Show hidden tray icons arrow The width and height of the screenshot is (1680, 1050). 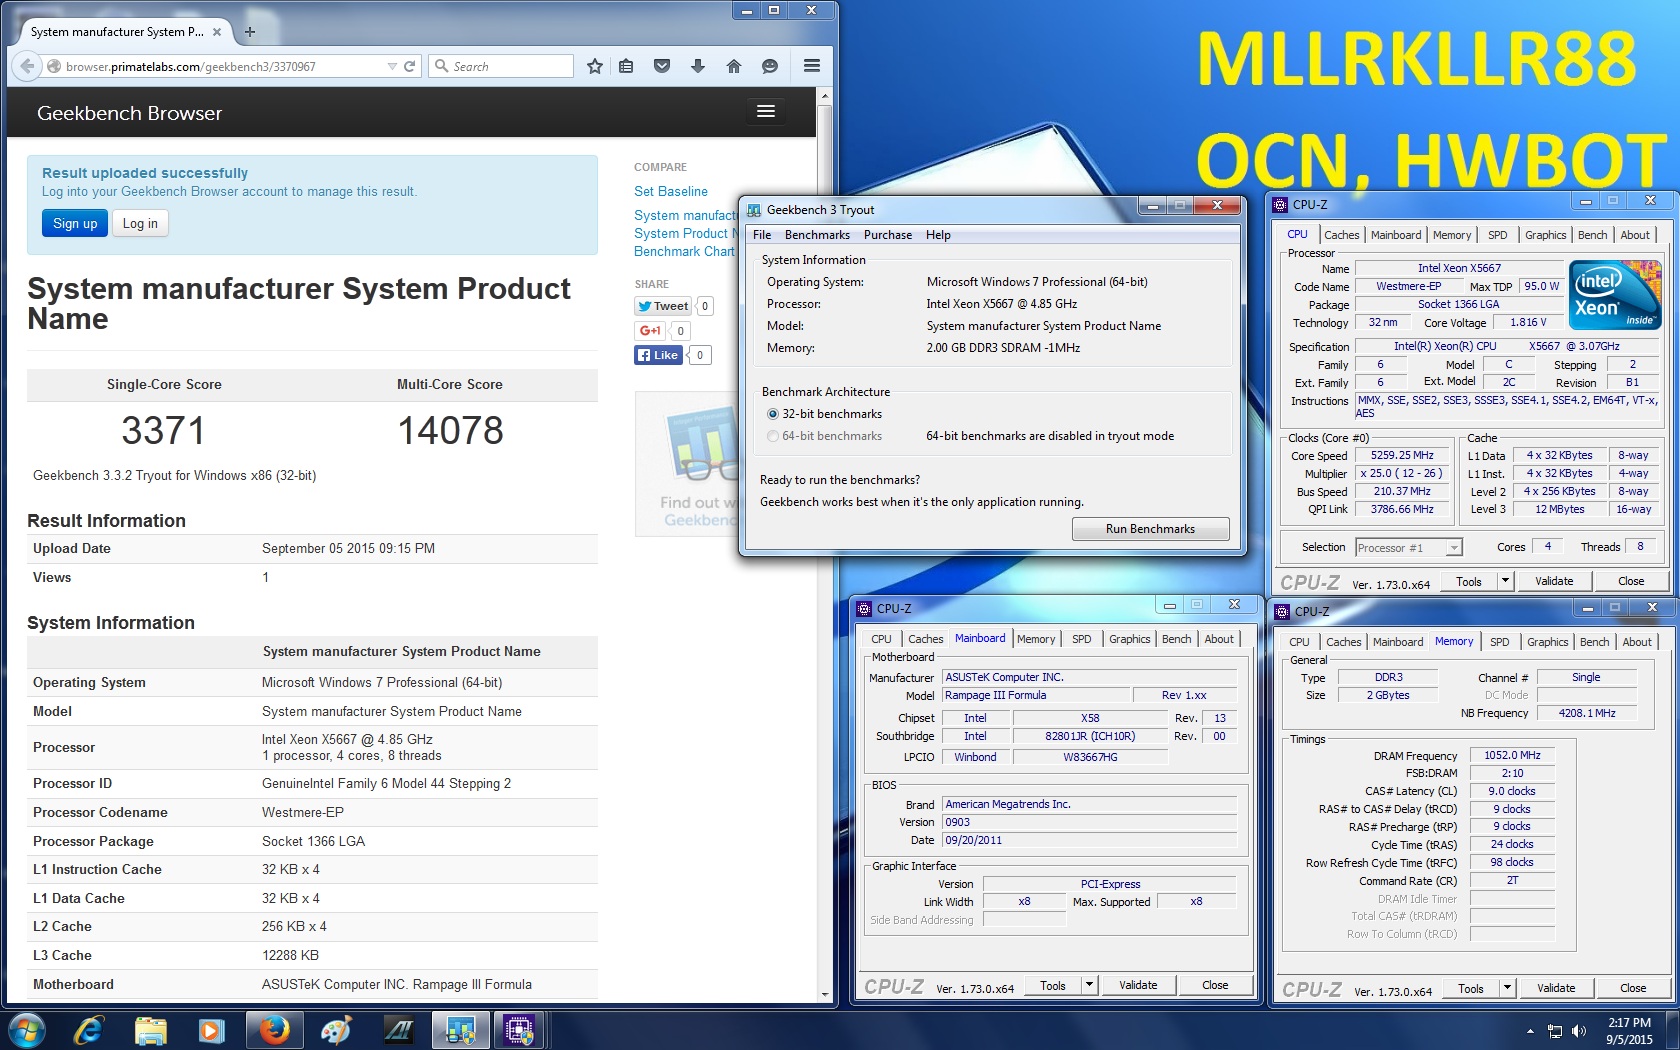[1529, 1031]
